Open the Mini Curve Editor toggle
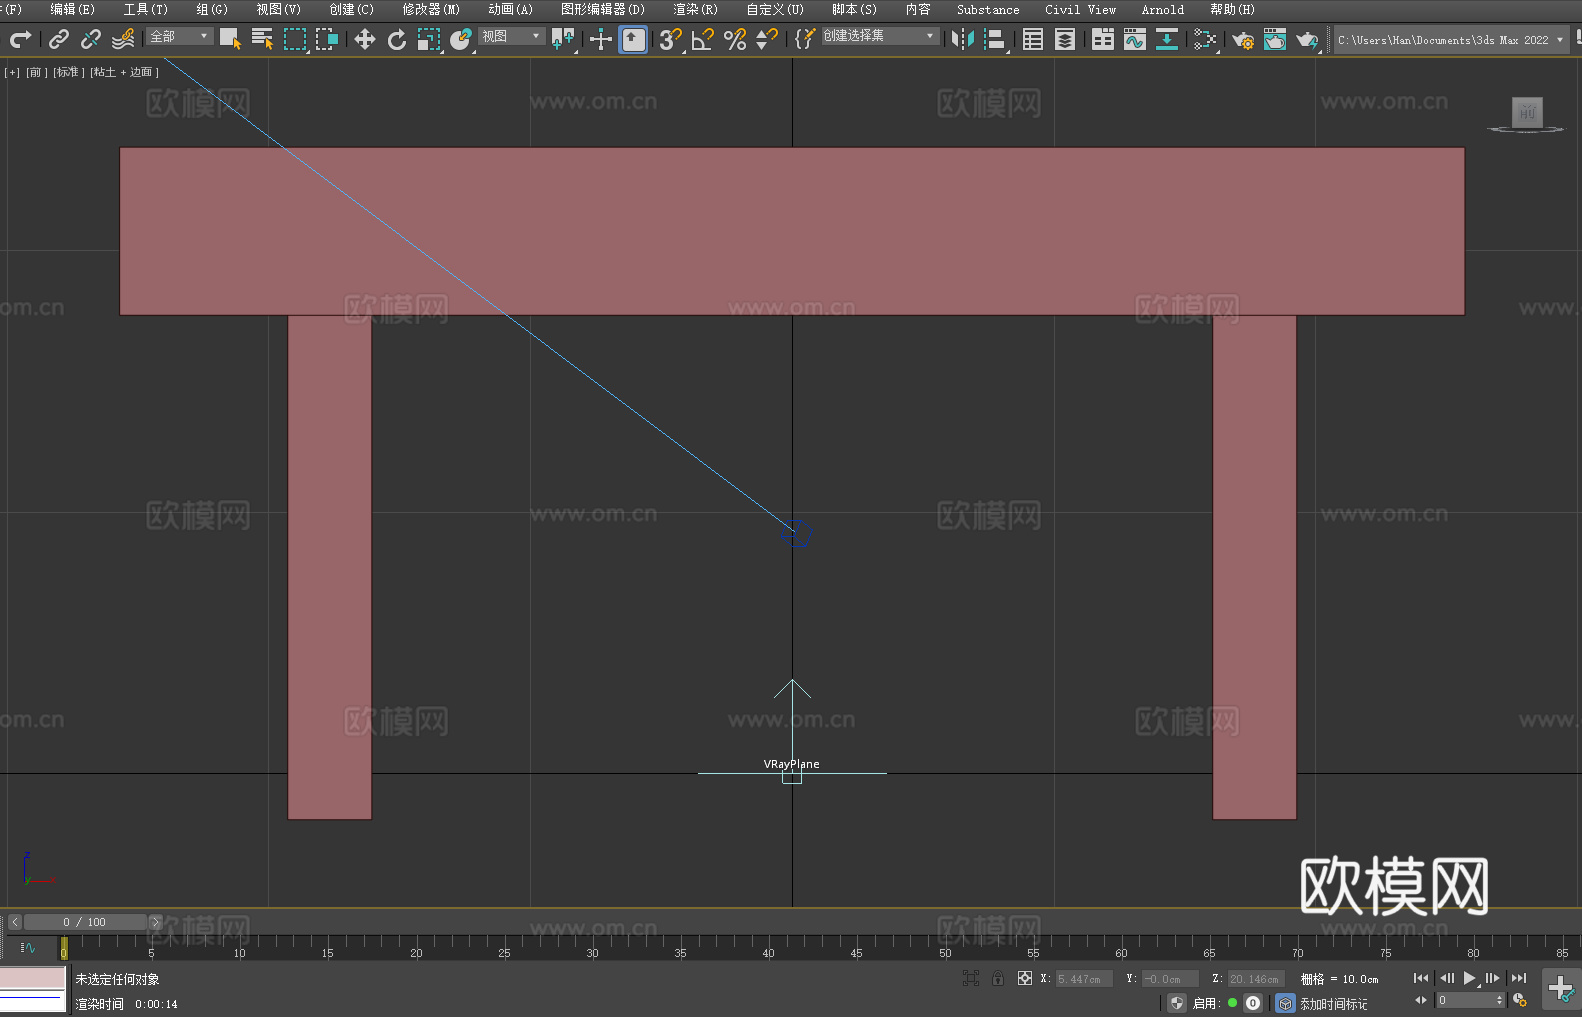The width and height of the screenshot is (1582, 1017). 28,947
